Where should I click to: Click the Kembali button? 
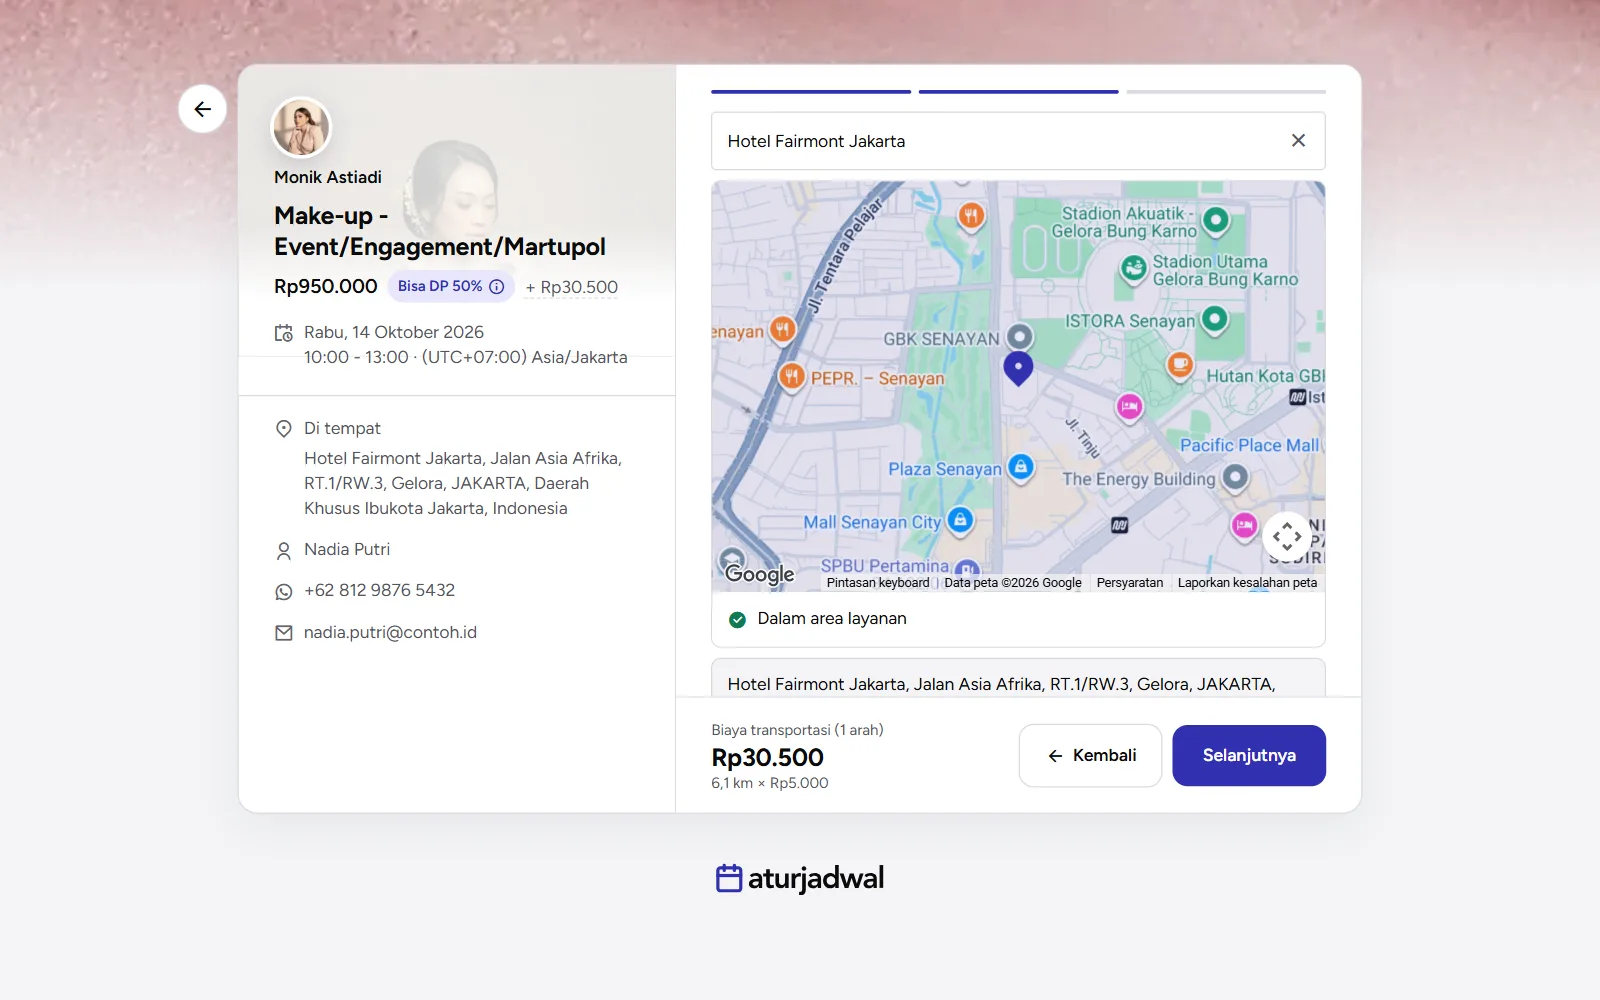(x=1090, y=755)
